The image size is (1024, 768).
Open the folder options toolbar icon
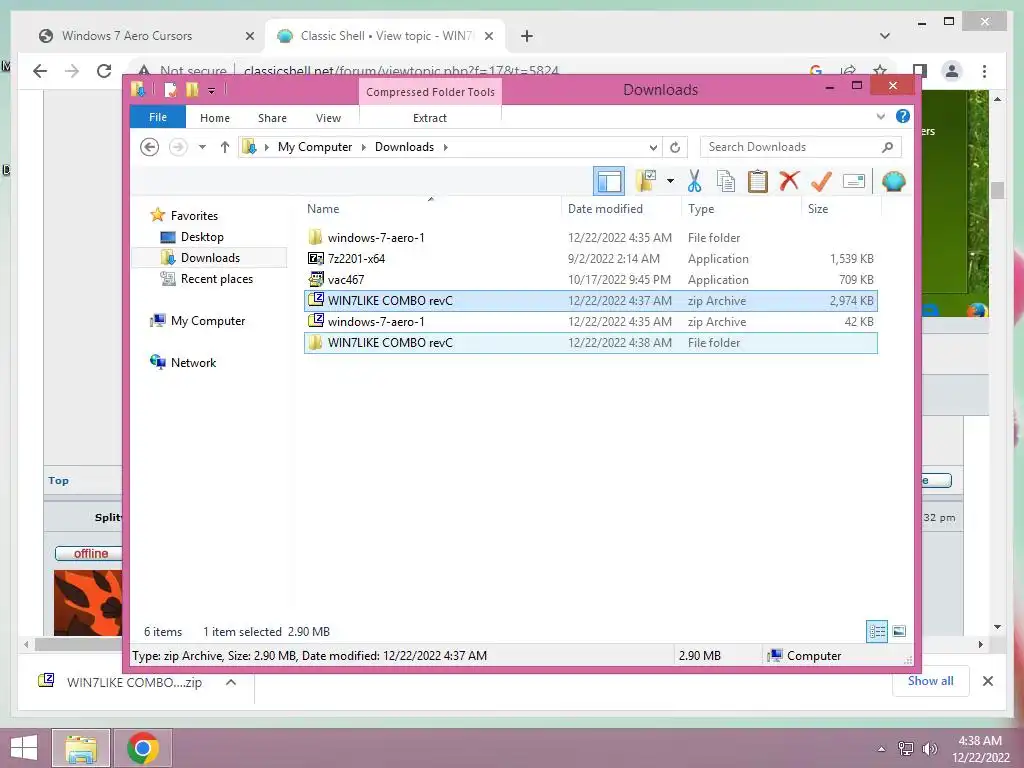click(646, 181)
